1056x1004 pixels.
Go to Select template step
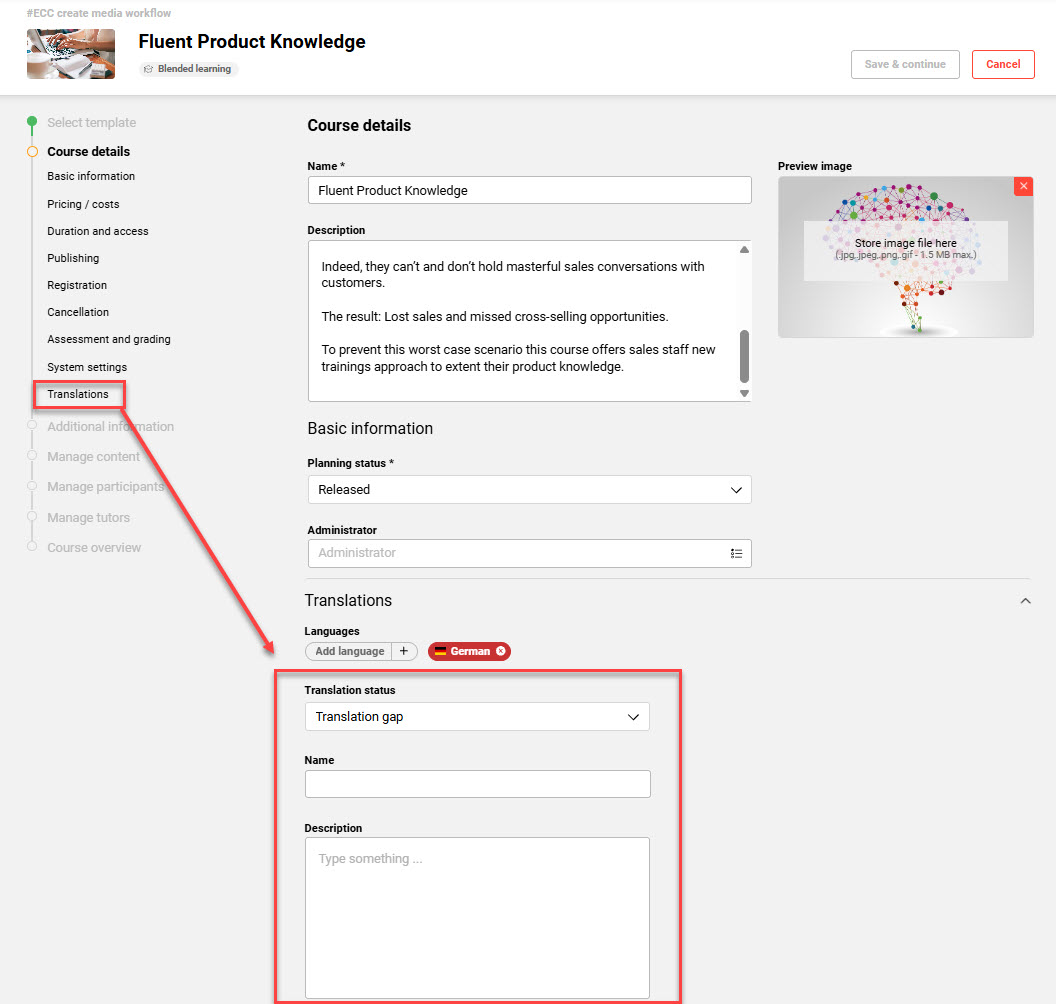[x=92, y=123]
